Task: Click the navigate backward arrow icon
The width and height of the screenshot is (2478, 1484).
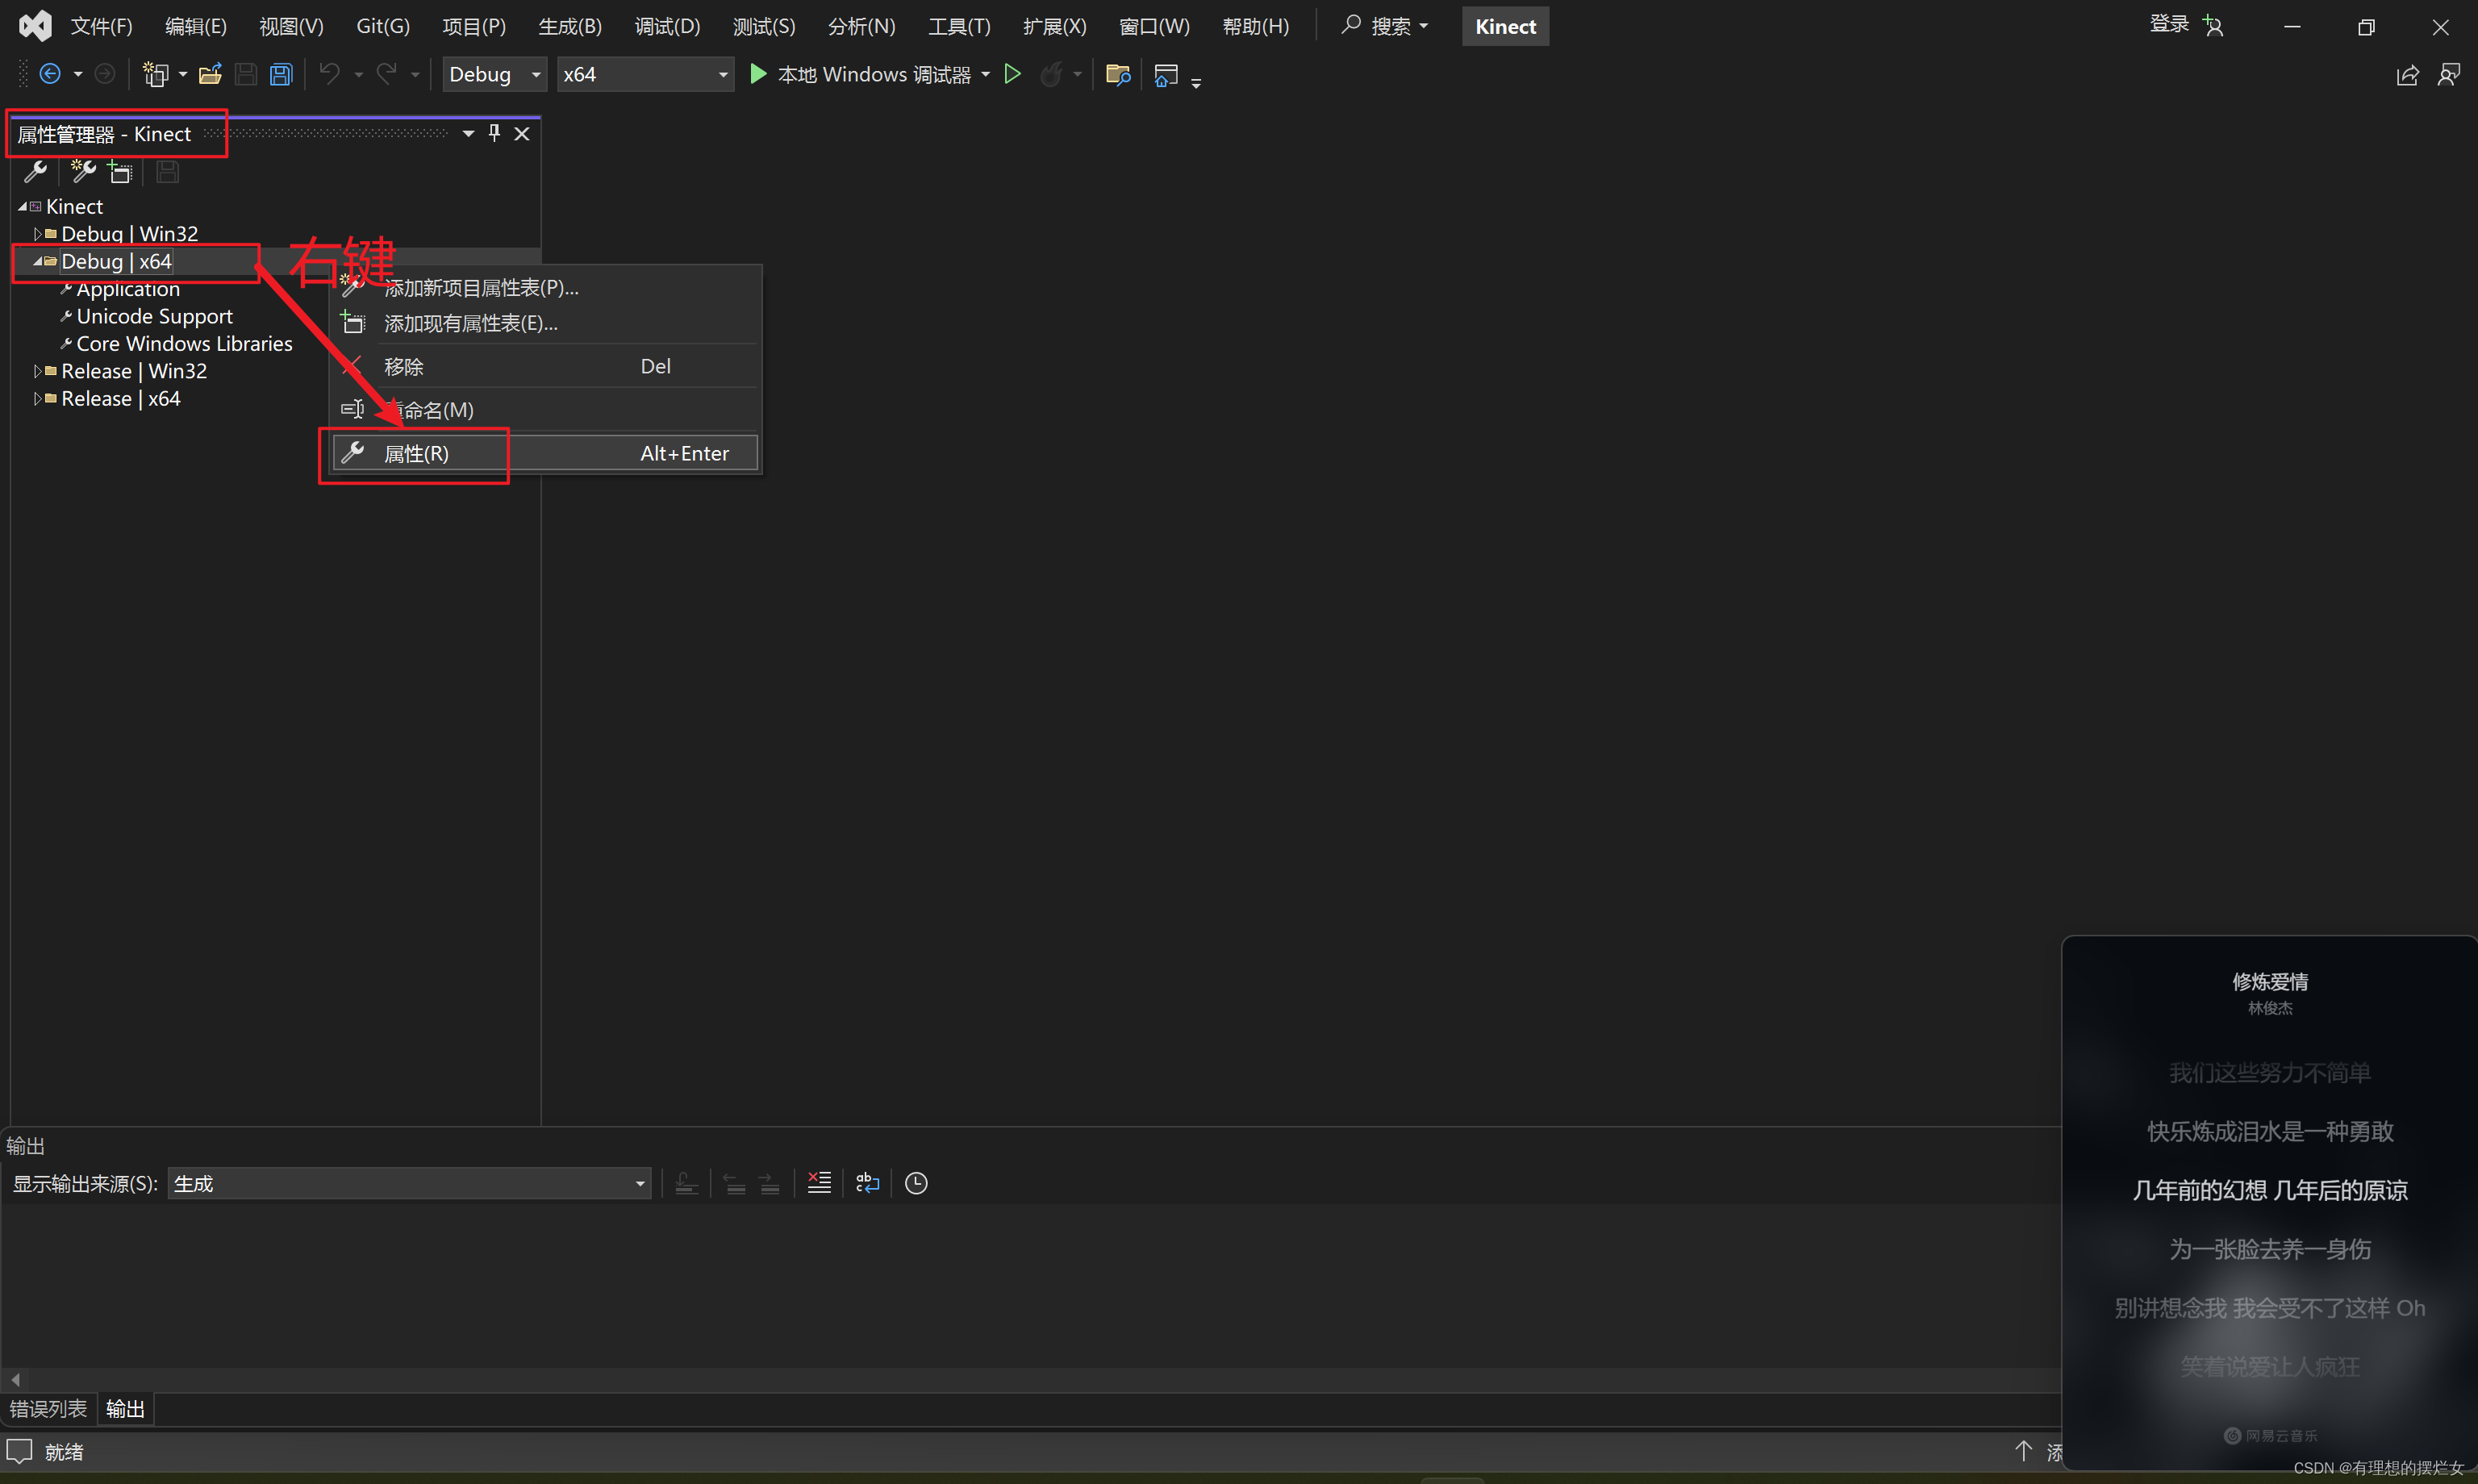Action: (x=50, y=74)
